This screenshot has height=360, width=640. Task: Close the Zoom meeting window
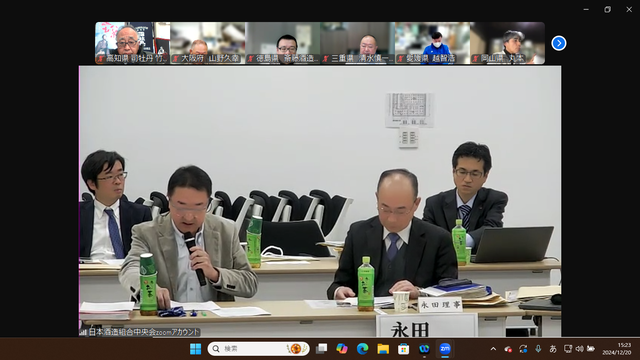pos(629,9)
